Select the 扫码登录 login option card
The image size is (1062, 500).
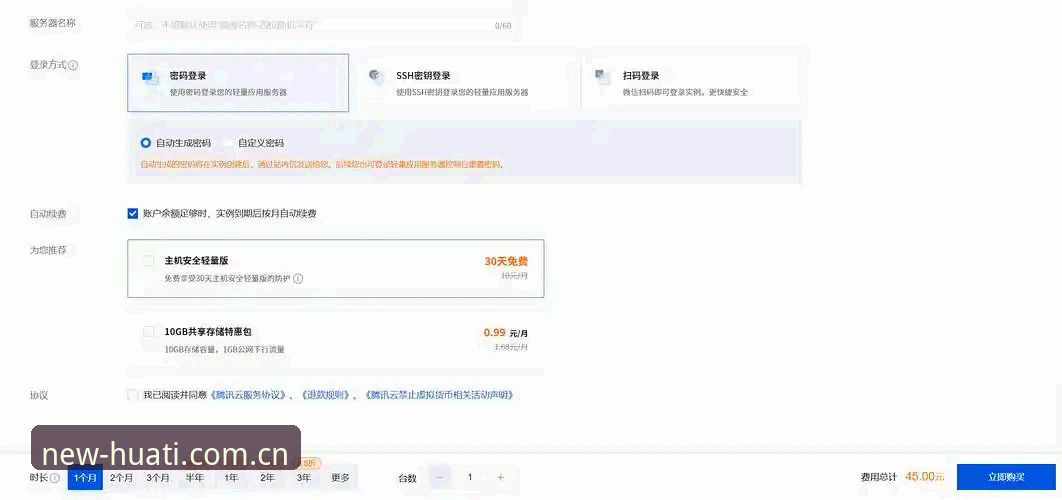click(x=689, y=83)
